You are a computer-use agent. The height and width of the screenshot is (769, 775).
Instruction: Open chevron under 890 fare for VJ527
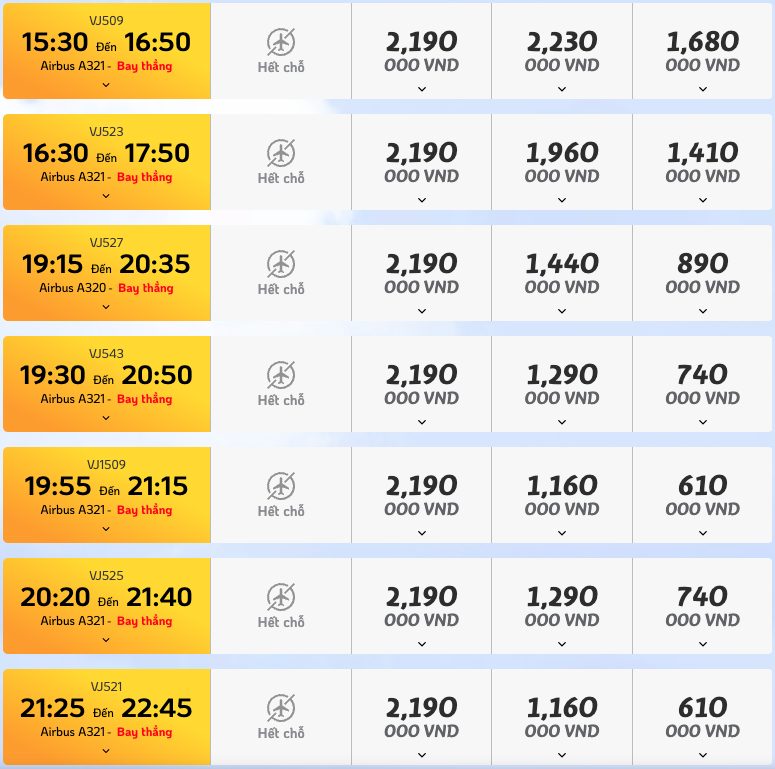click(703, 311)
